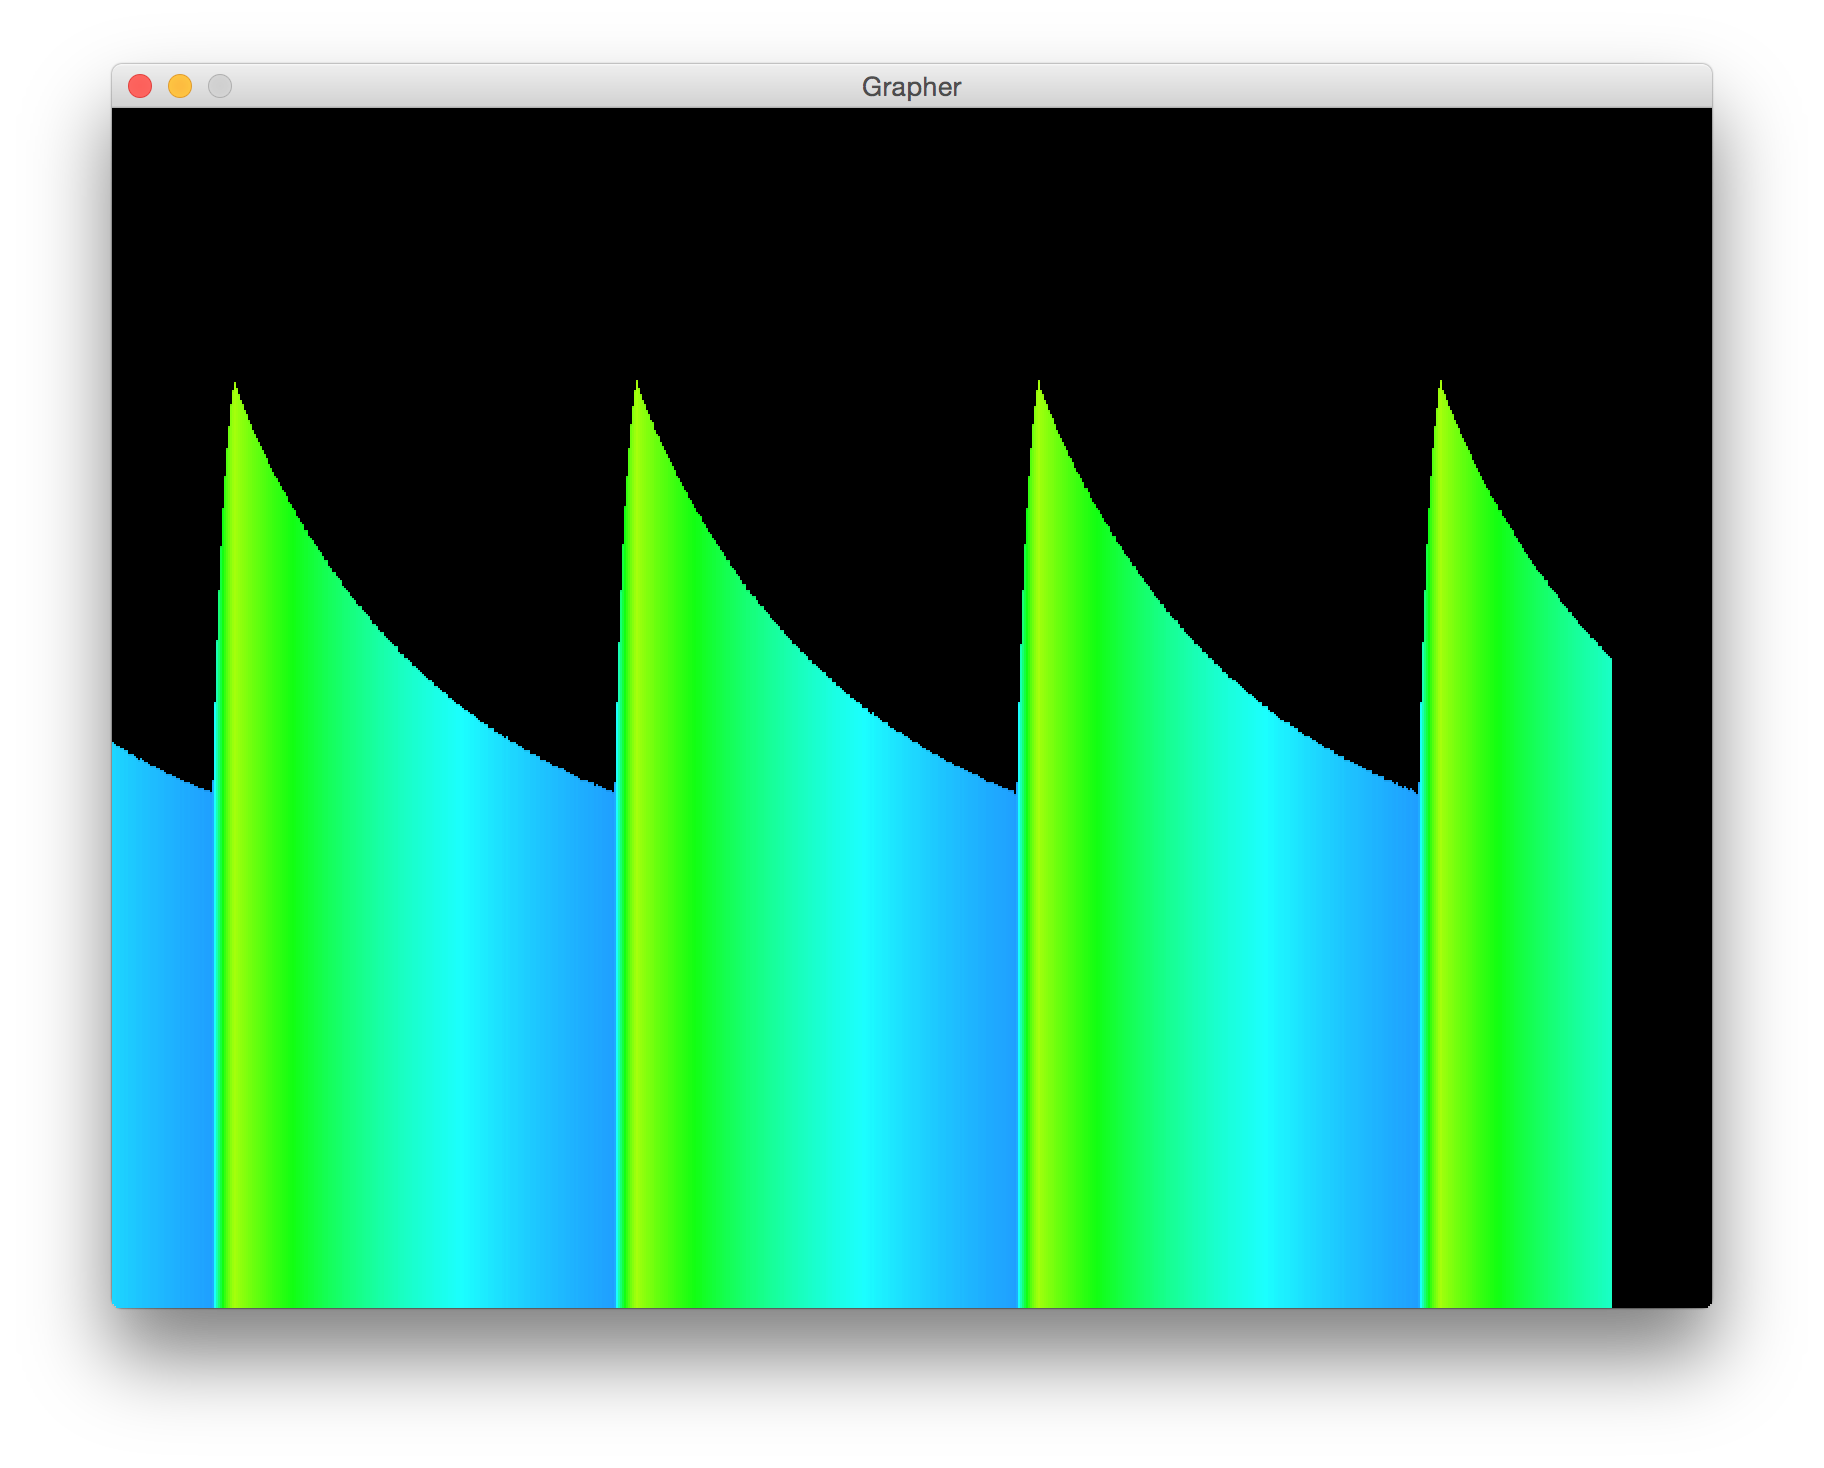Click the Grapher title text
Image resolution: width=1824 pixels, height=1468 pixels.
(x=911, y=88)
